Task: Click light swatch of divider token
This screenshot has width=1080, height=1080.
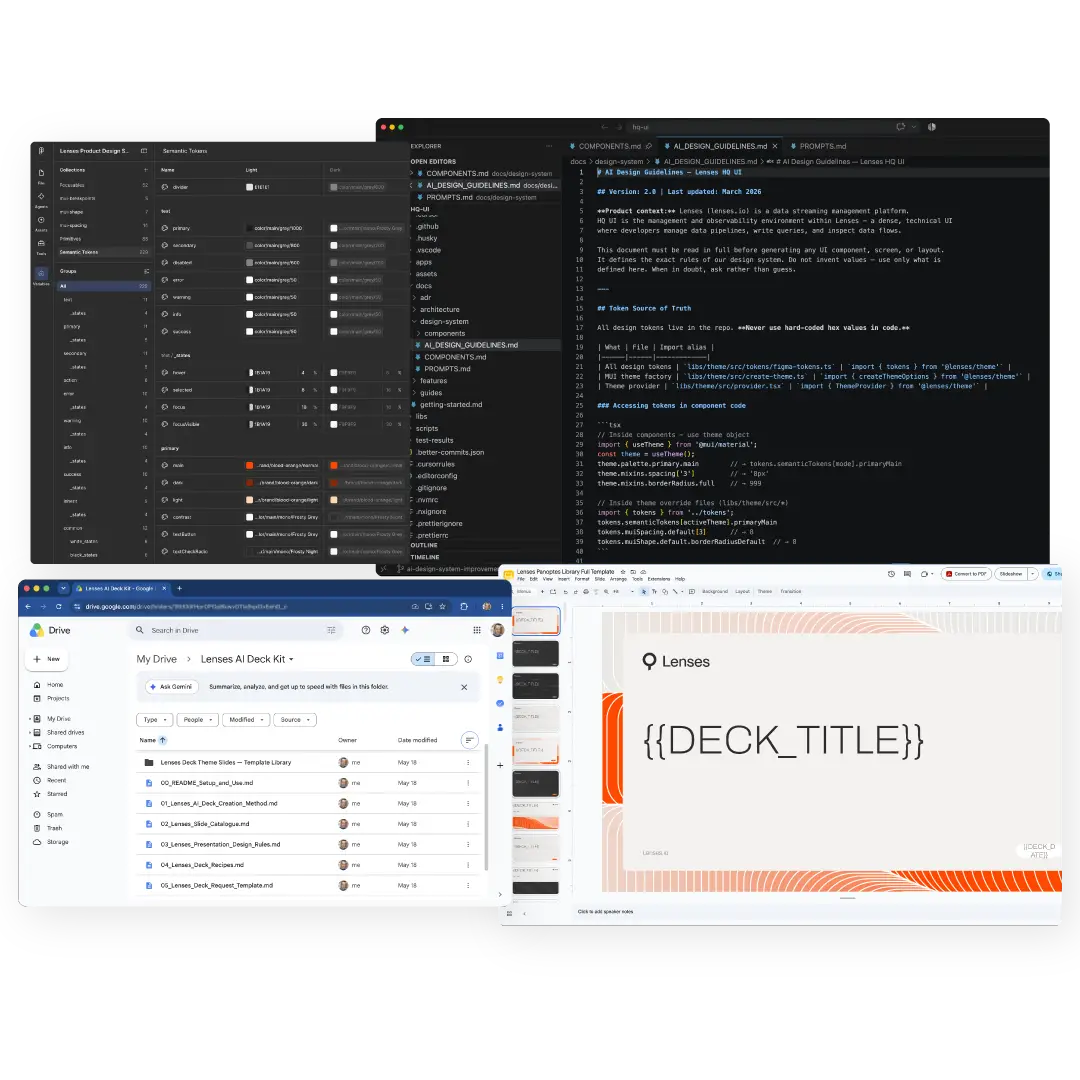Action: [249, 187]
